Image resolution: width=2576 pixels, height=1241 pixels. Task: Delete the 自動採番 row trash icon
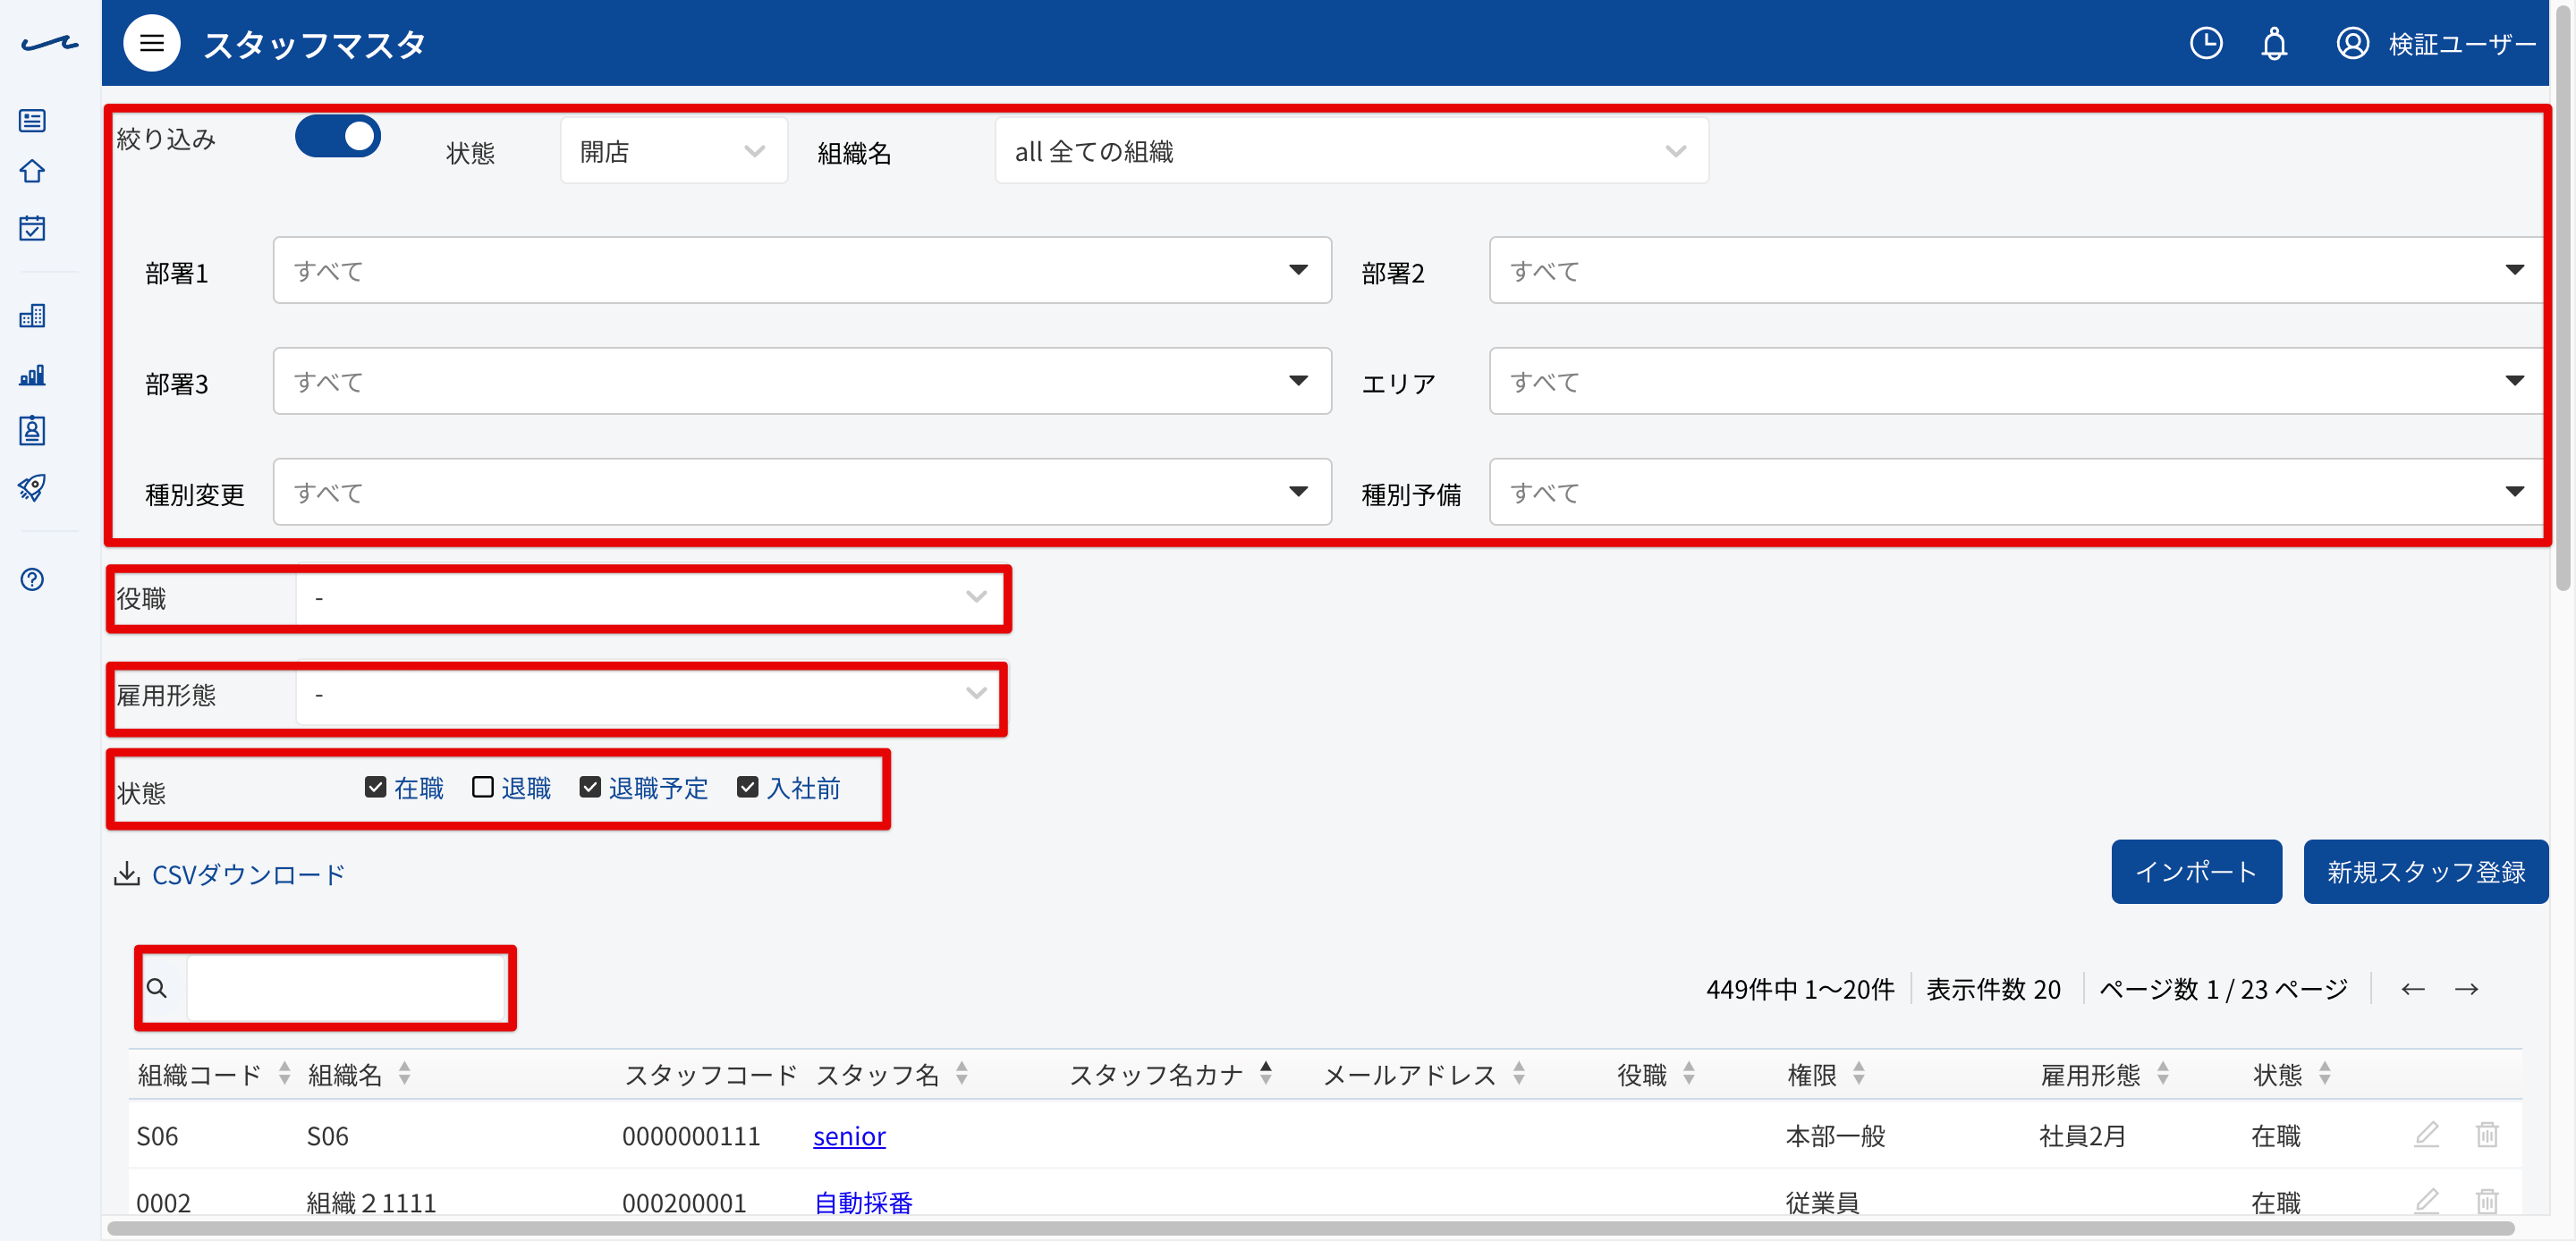click(2487, 1200)
